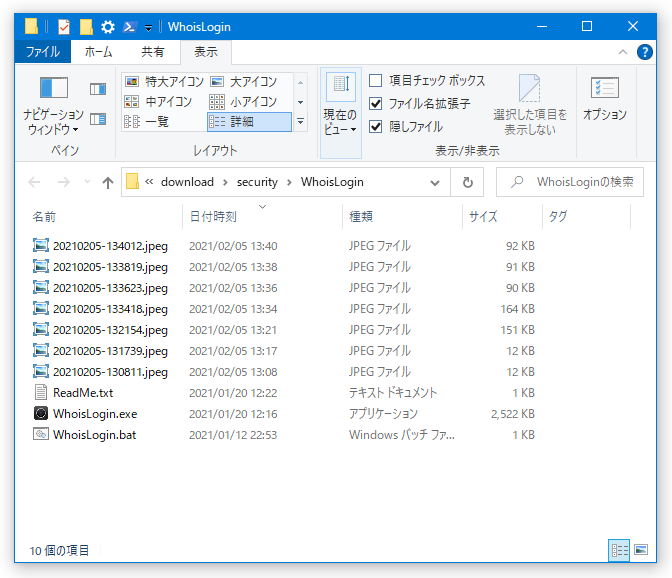The image size is (672, 578).
Task: Click the ReadMe.txt document icon
Action: click(41, 392)
